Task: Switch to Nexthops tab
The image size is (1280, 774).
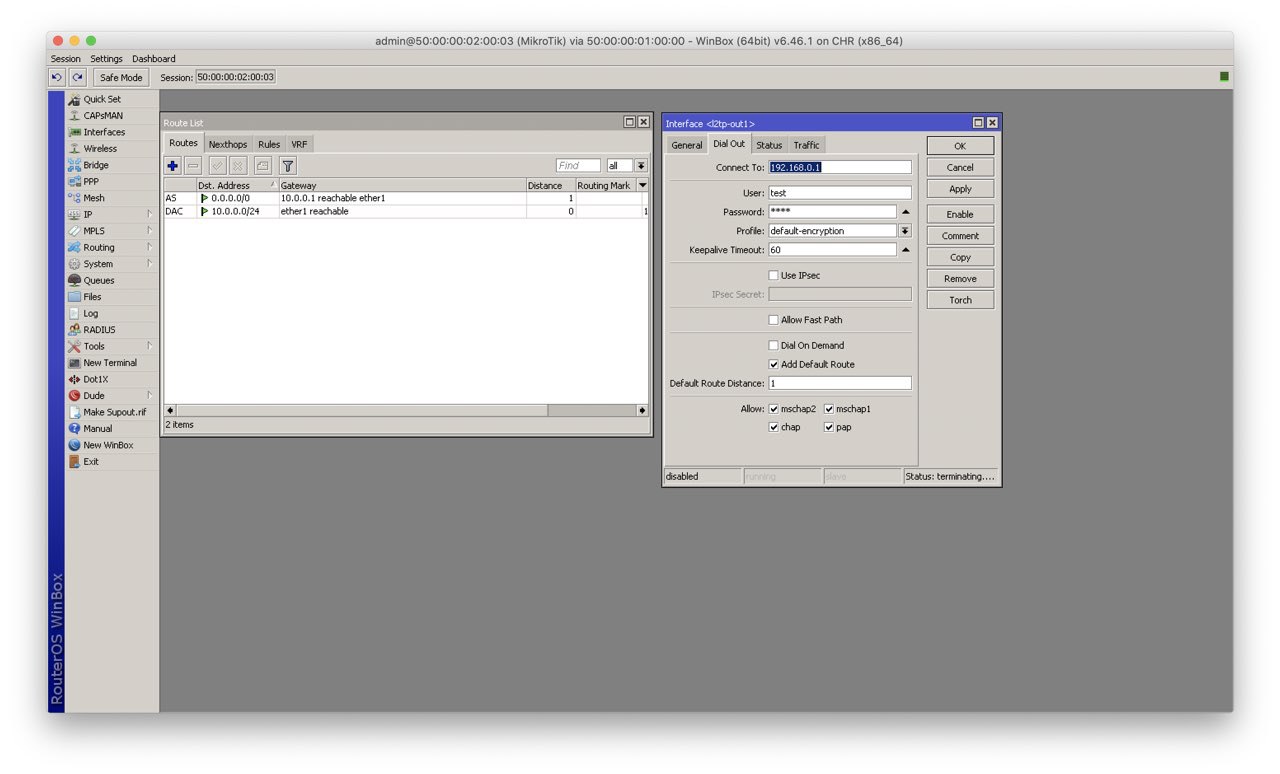Action: pos(228,145)
